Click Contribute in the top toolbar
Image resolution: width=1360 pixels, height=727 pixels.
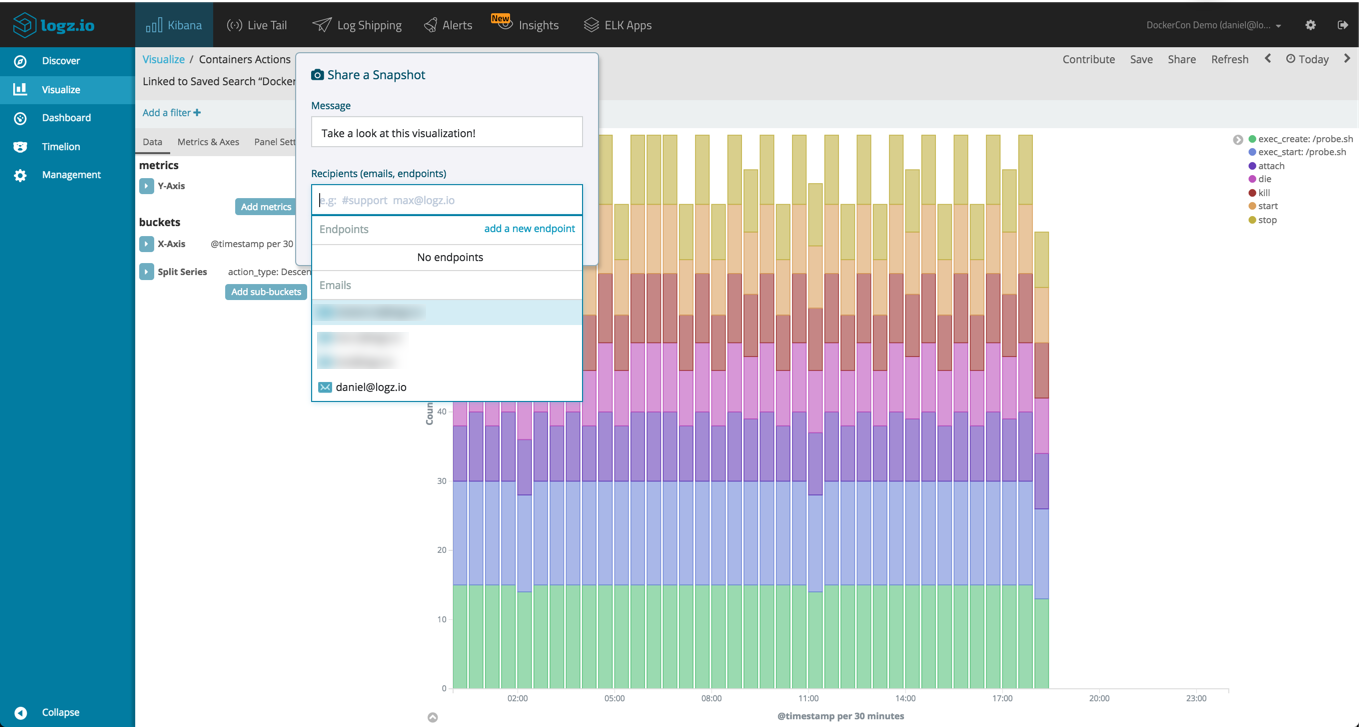[x=1088, y=59]
